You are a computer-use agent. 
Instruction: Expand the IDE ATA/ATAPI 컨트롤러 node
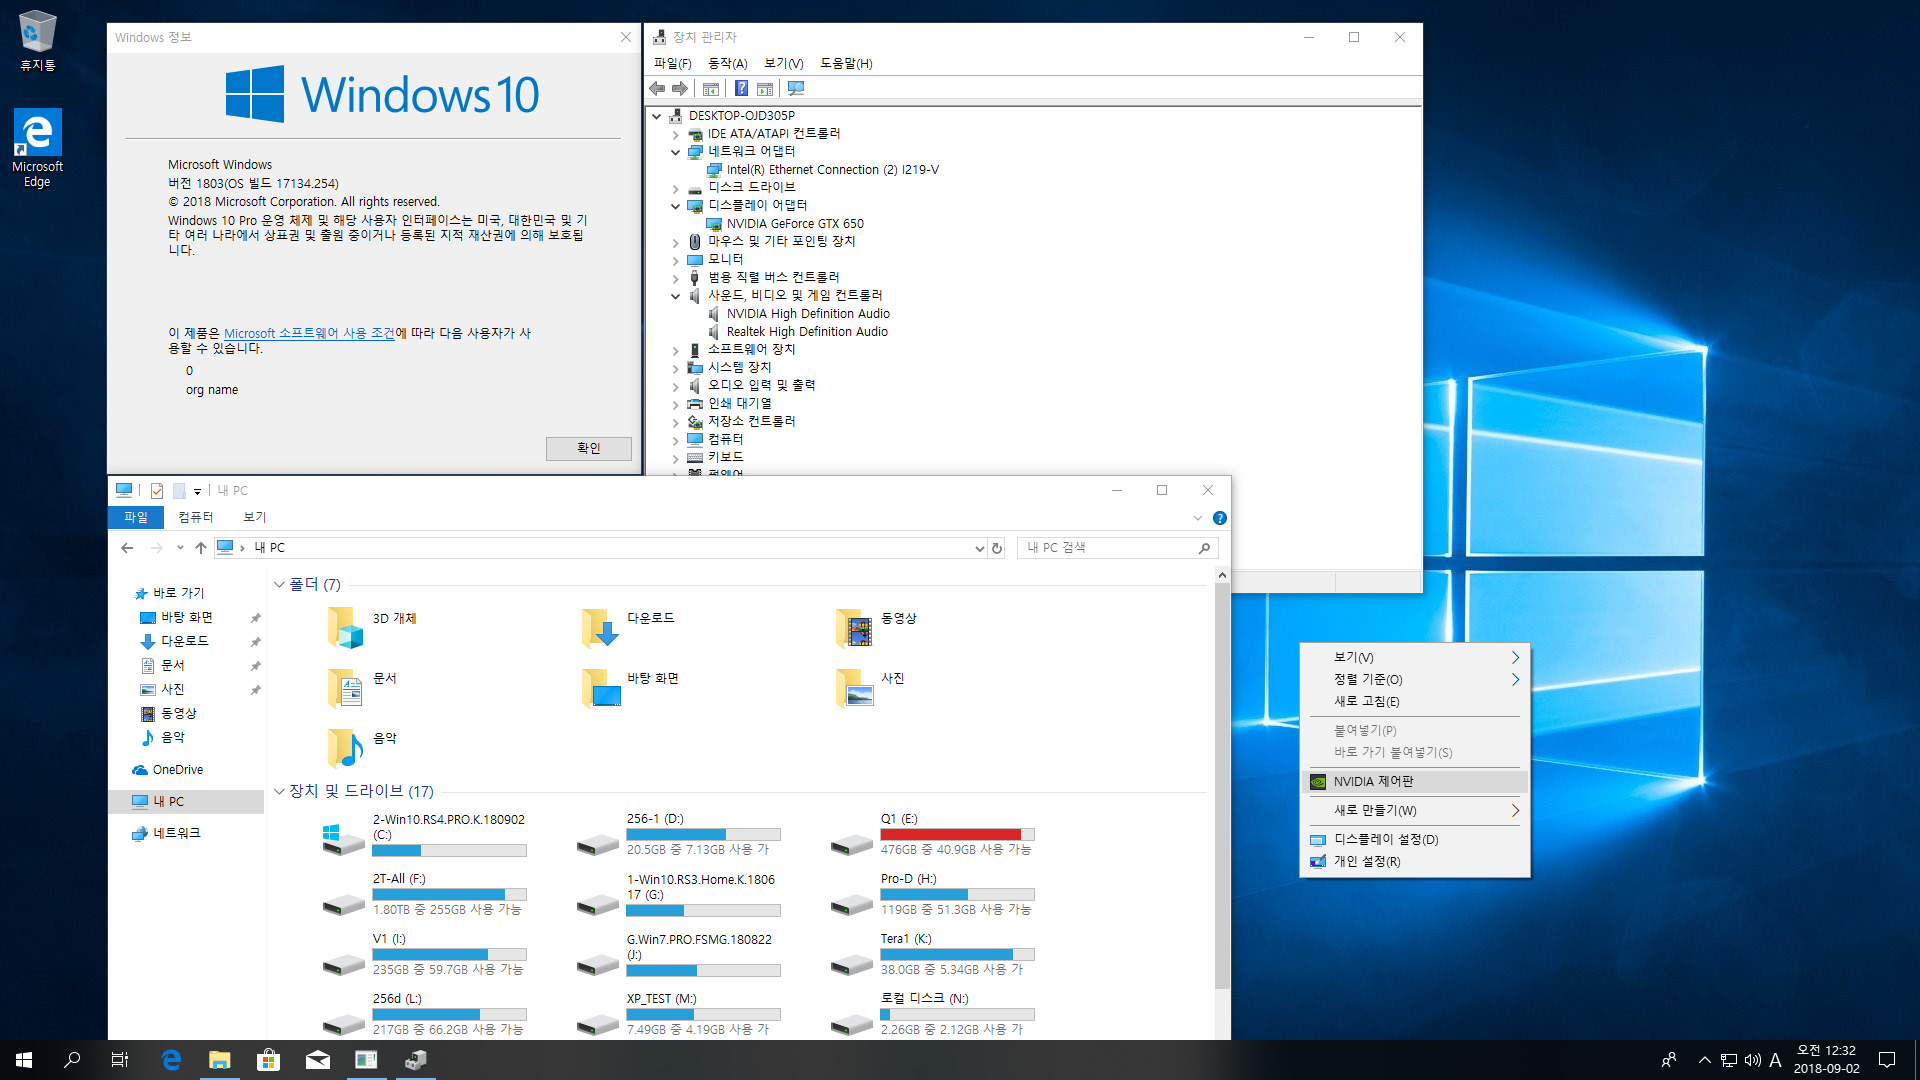pyautogui.click(x=675, y=134)
